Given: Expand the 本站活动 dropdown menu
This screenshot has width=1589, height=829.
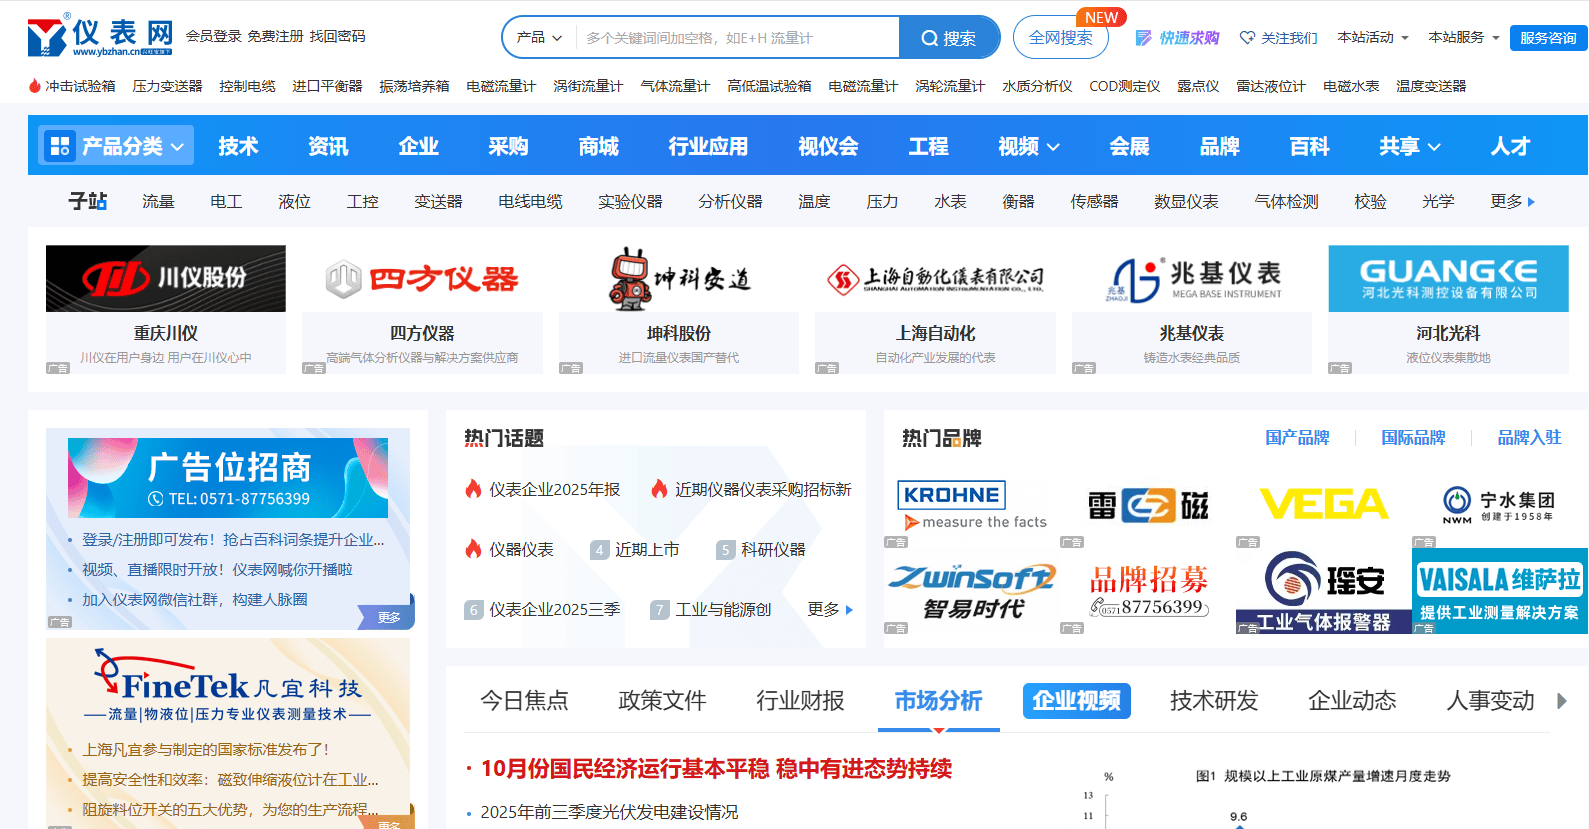Looking at the screenshot, I should (x=1373, y=38).
